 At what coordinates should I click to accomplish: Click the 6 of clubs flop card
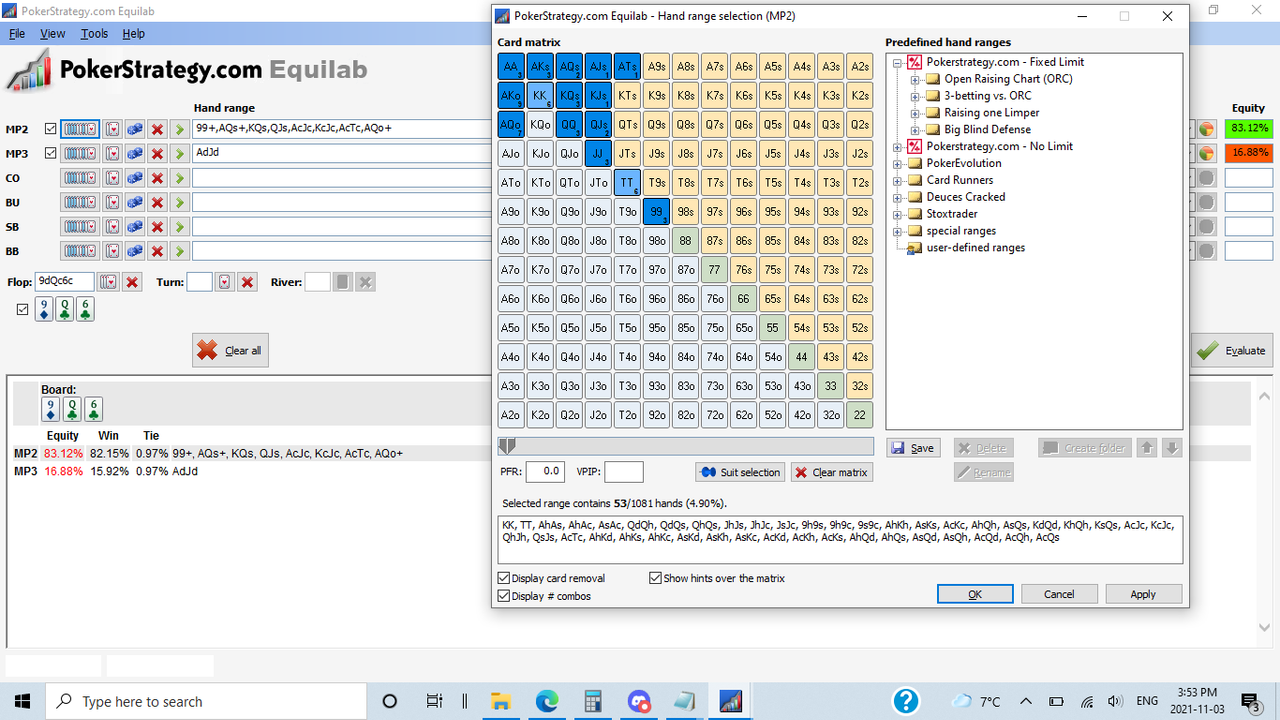click(86, 310)
